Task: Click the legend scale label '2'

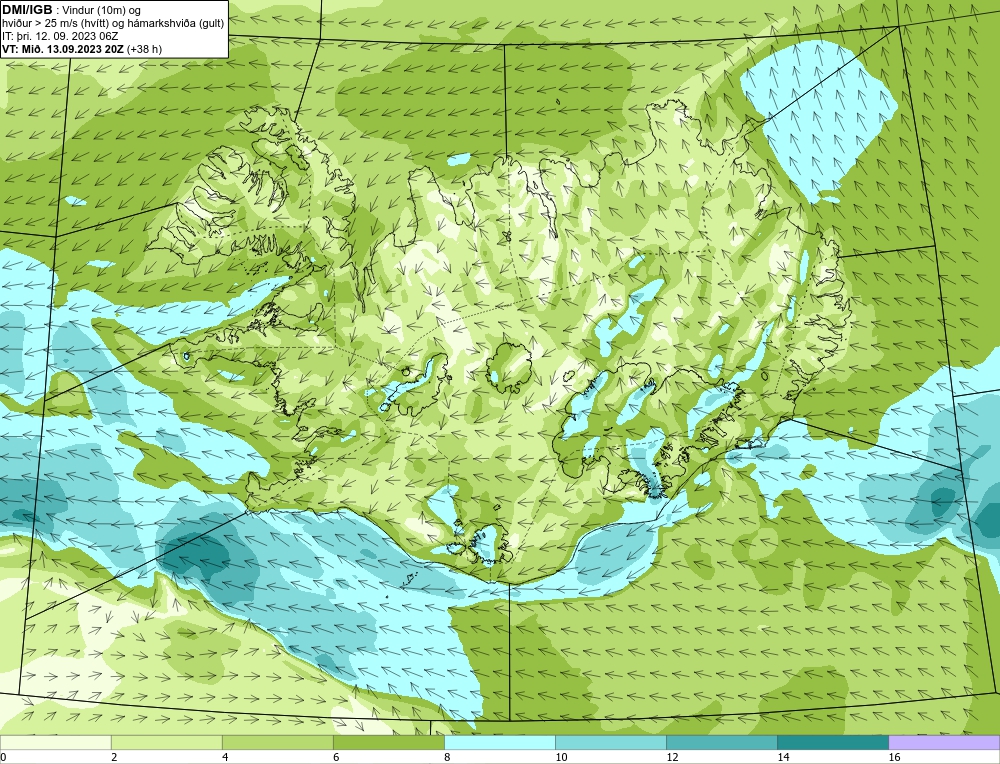Action: 114,757
